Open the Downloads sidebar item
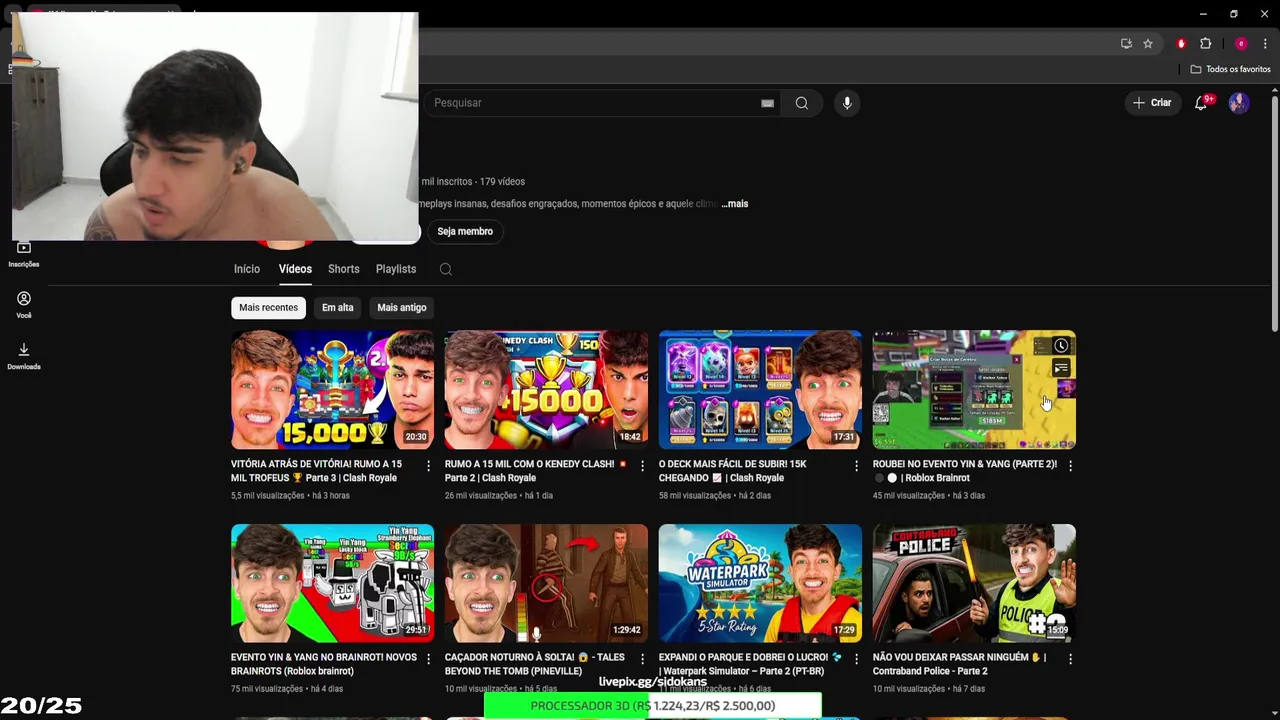 click(x=24, y=356)
